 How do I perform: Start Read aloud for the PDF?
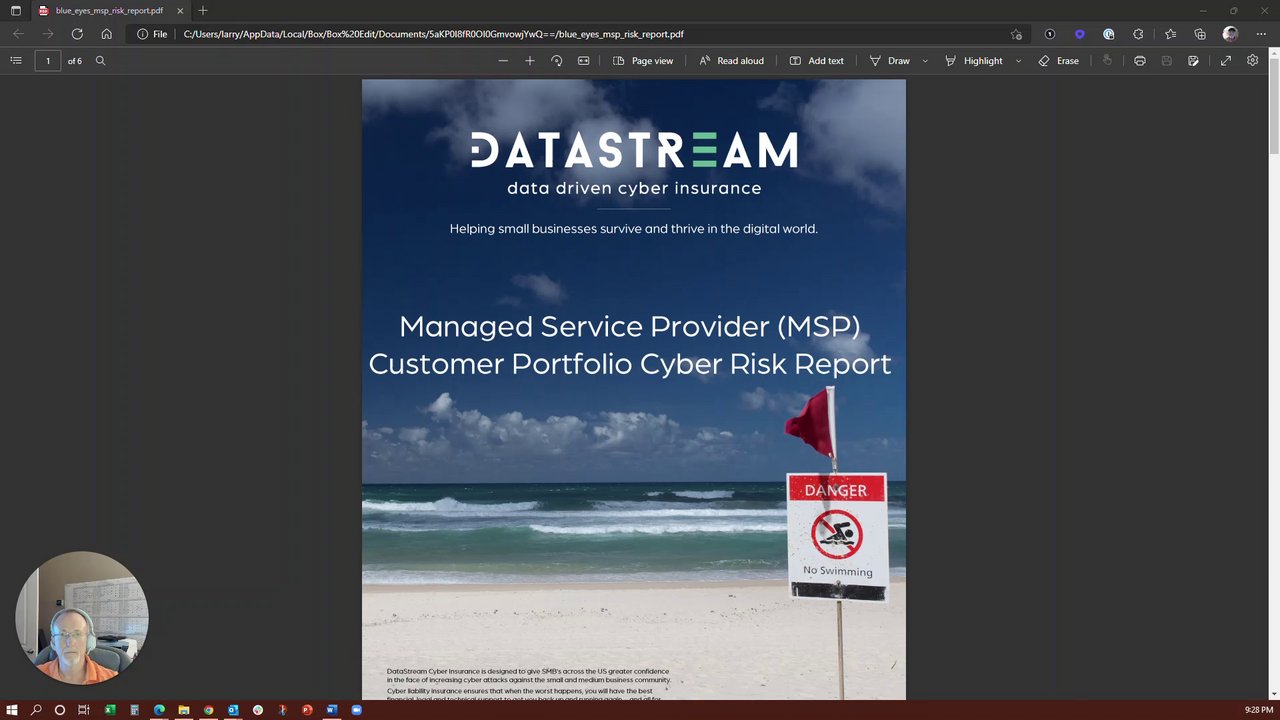coord(731,61)
